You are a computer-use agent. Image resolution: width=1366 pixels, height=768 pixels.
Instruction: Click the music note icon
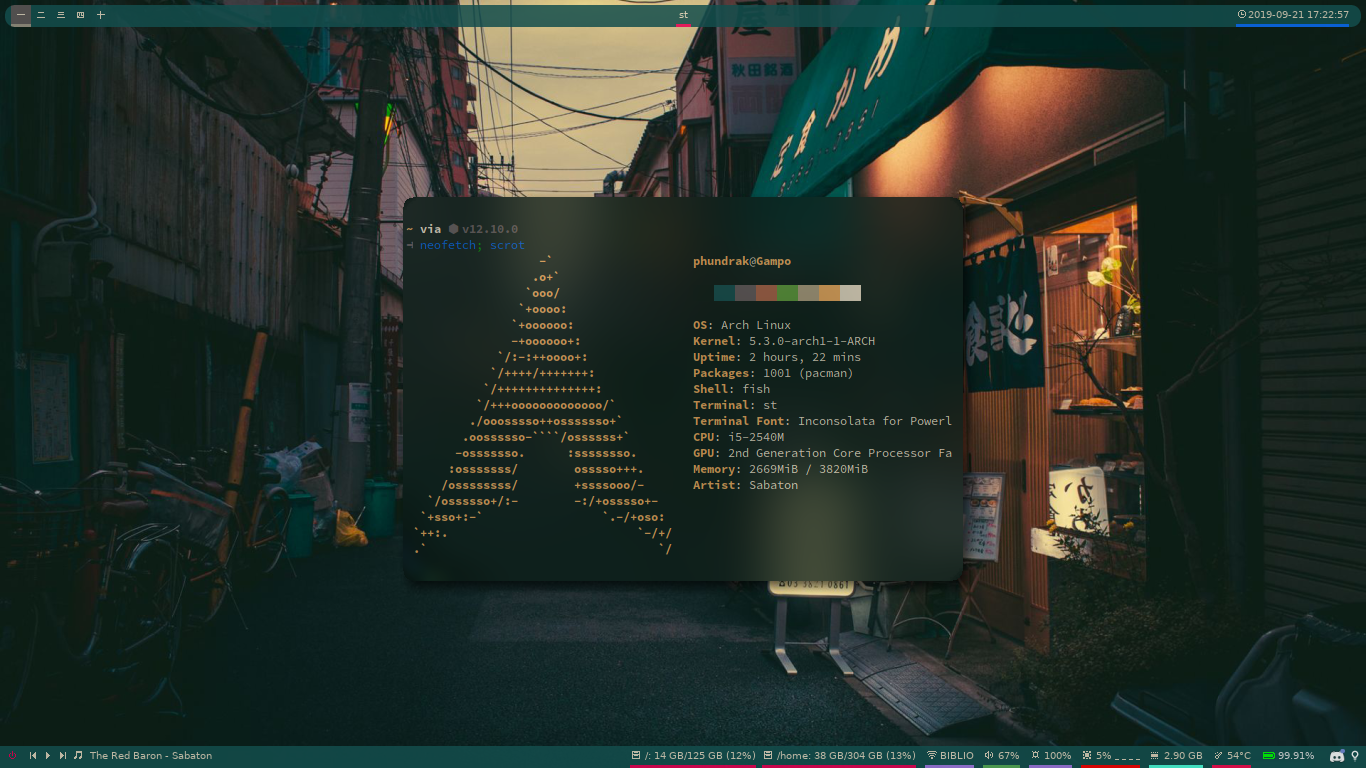[78, 756]
